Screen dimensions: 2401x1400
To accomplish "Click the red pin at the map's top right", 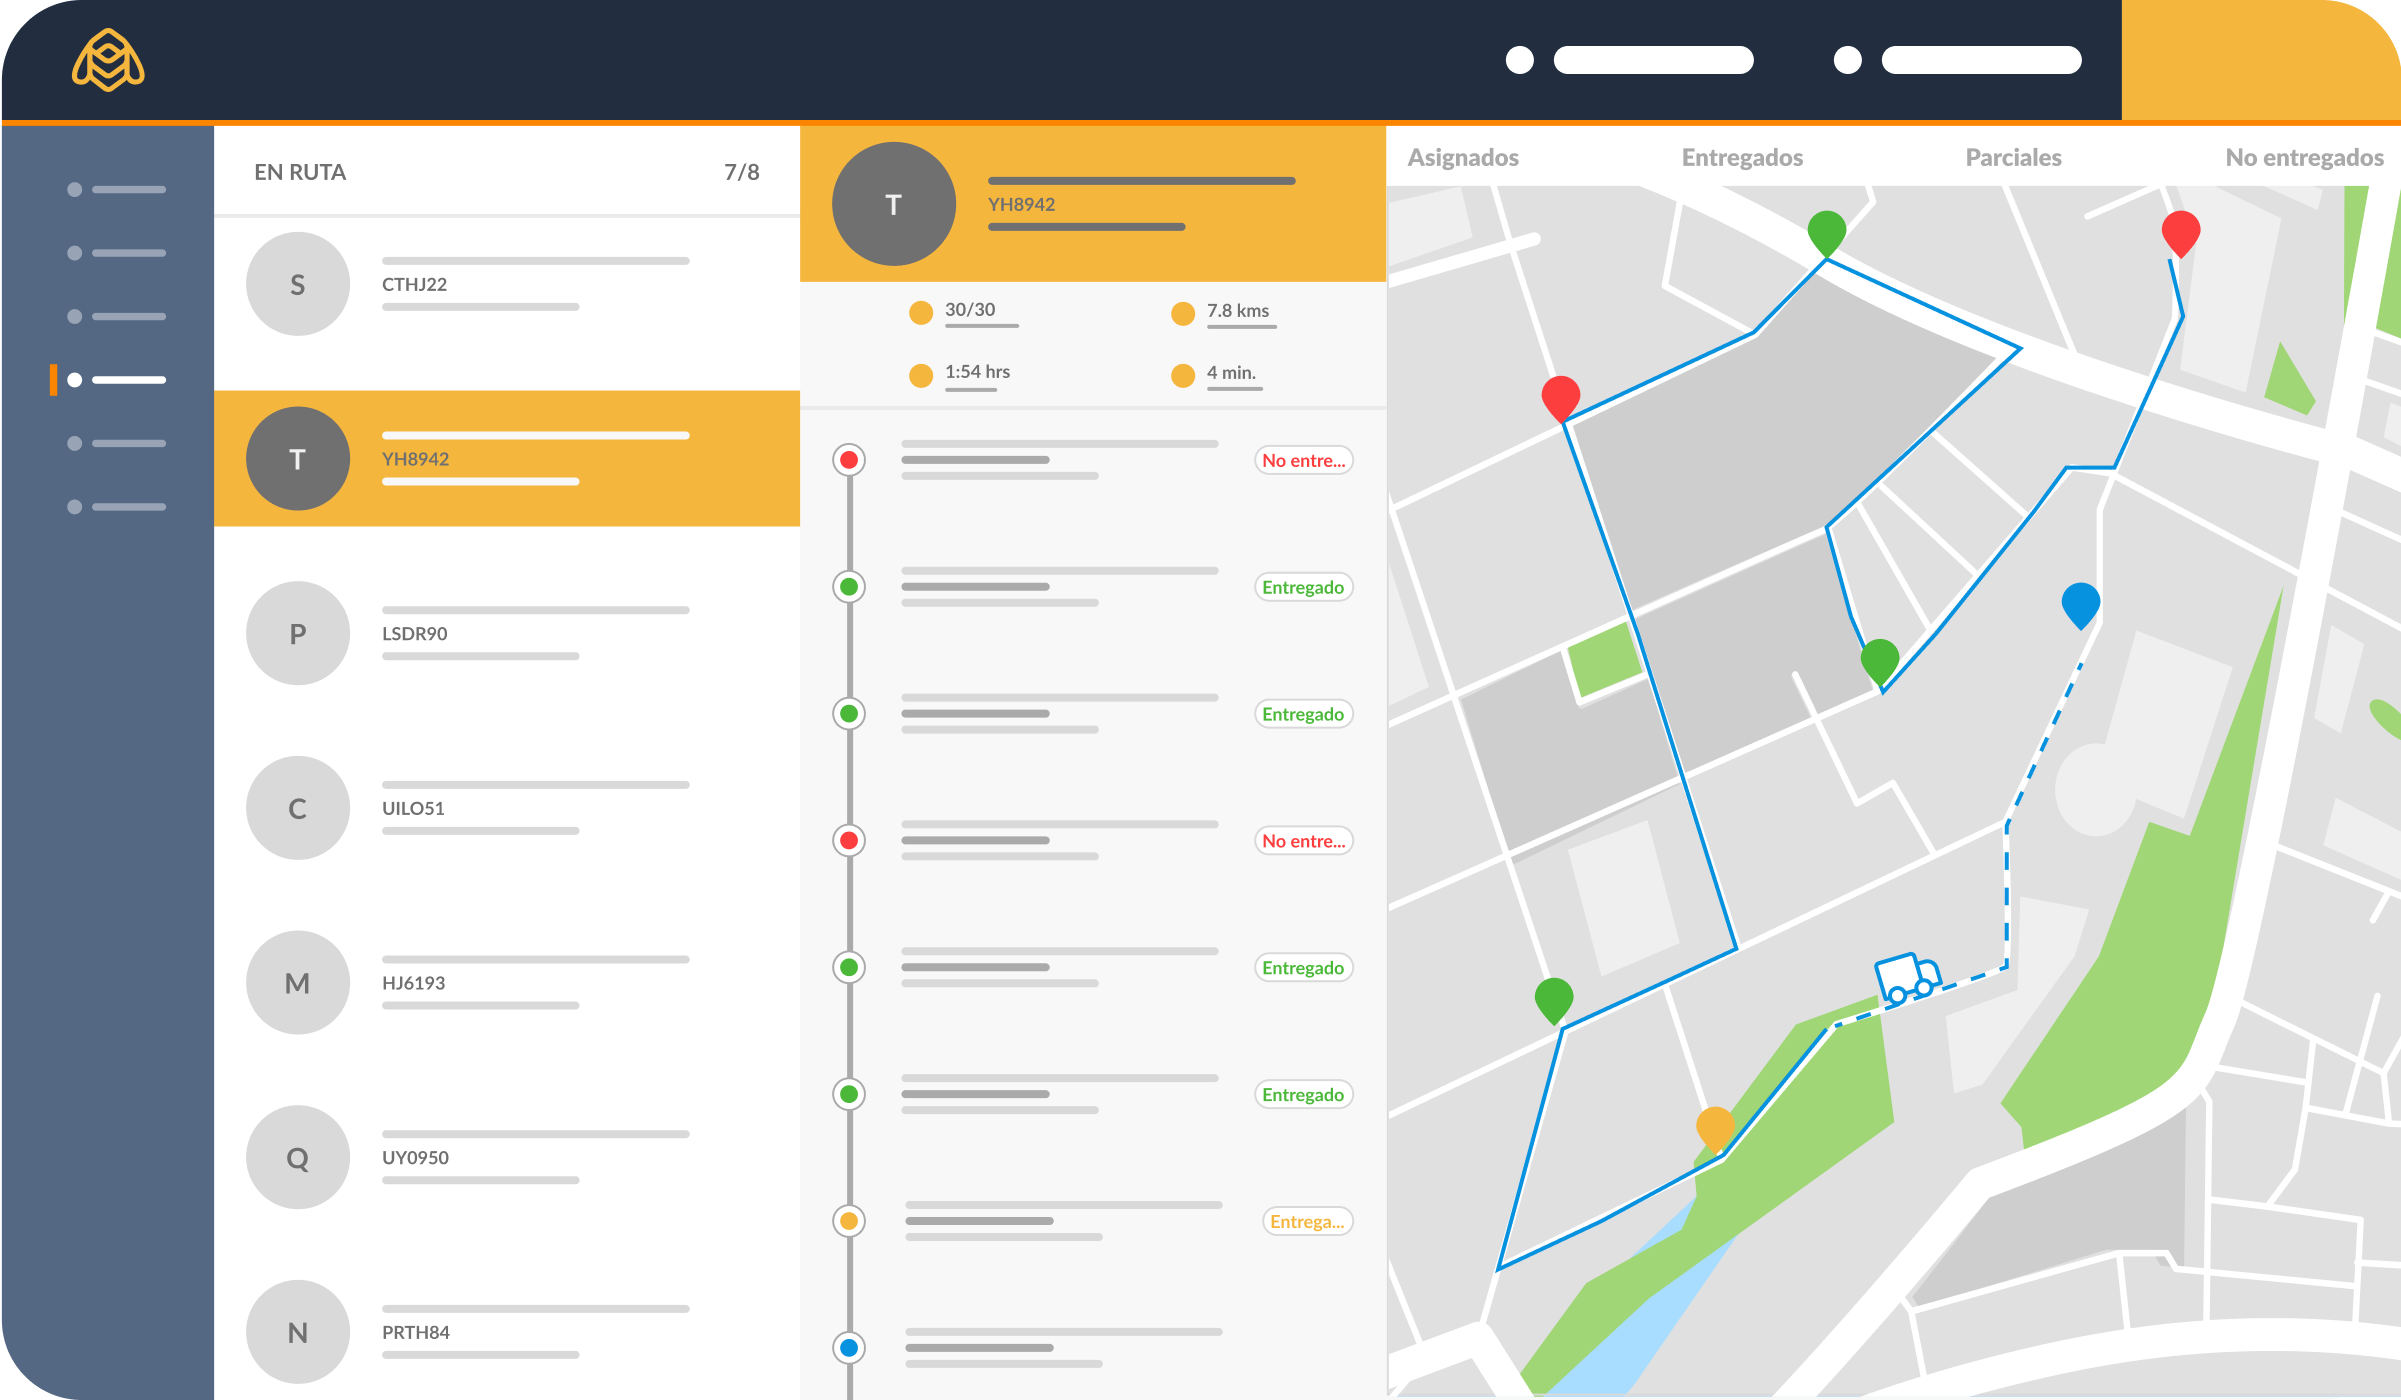I will [2181, 234].
